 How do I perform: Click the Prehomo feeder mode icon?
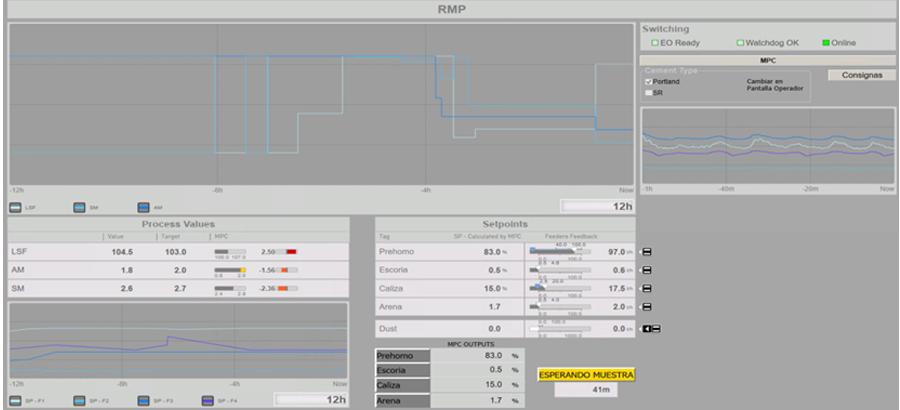(646, 252)
